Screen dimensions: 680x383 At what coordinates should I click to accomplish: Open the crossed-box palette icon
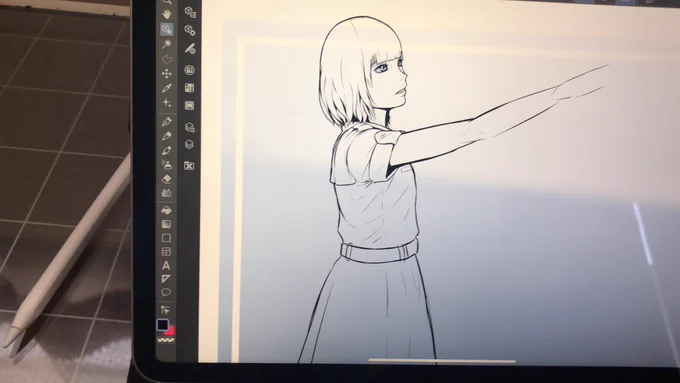click(x=189, y=166)
